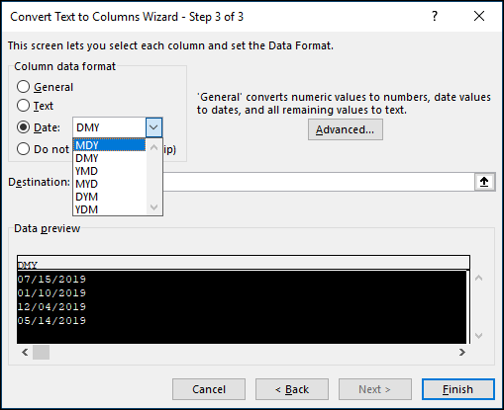Select the General radio button
Viewport: 504px width, 410px height.
(23, 87)
